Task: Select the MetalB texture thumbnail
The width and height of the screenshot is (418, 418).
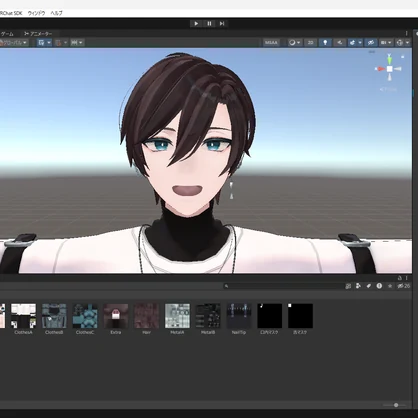Action: pyautogui.click(x=208, y=316)
